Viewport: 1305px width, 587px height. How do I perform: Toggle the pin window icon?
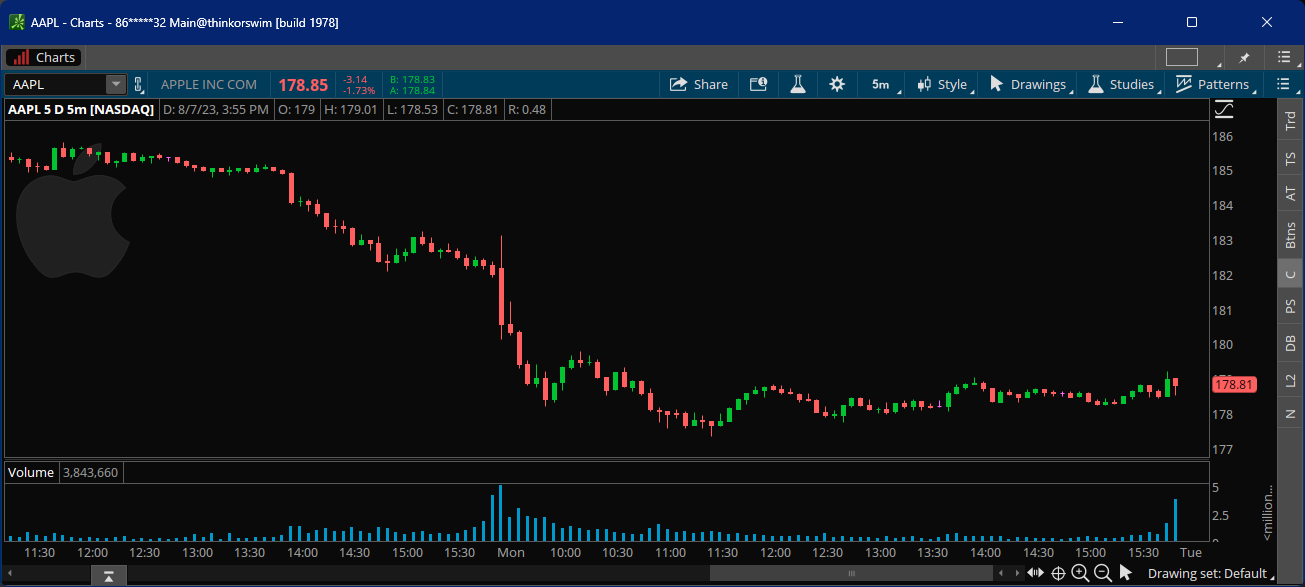1245,57
